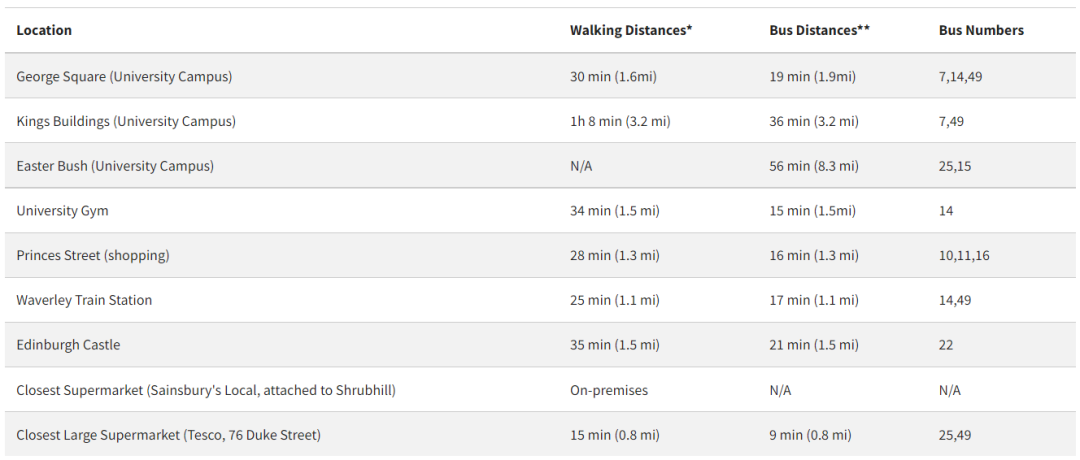Click the On-premises walking distance cell
The width and height of the screenshot is (1080, 460).
tap(609, 390)
